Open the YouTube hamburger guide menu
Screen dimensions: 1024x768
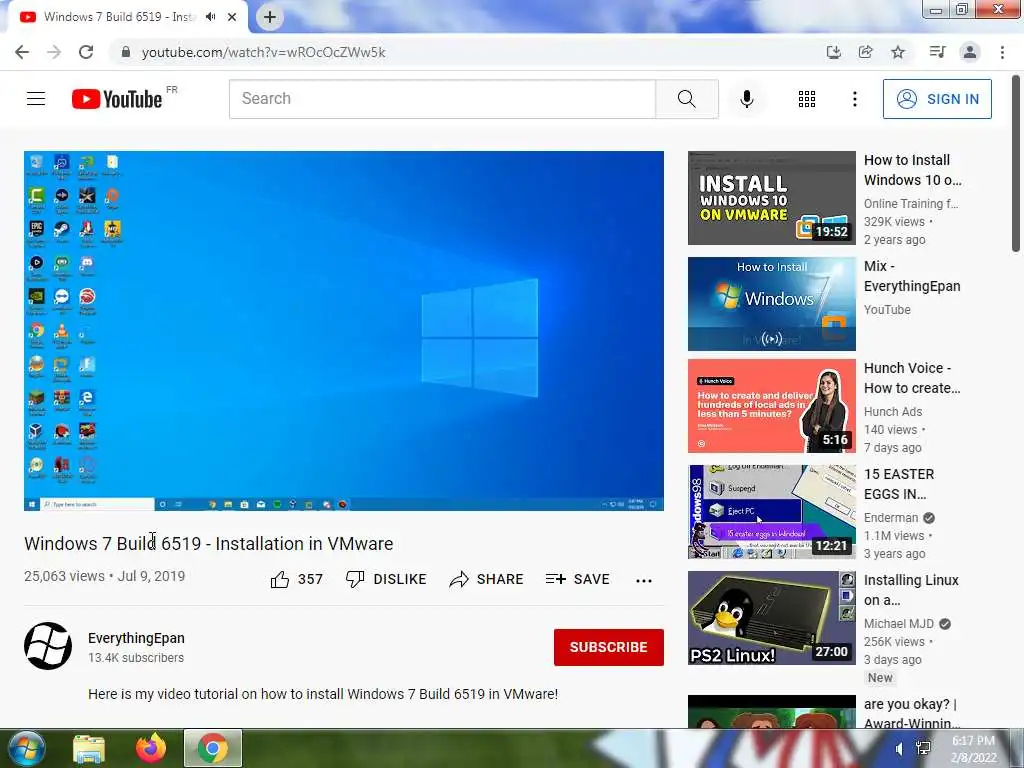point(36,99)
